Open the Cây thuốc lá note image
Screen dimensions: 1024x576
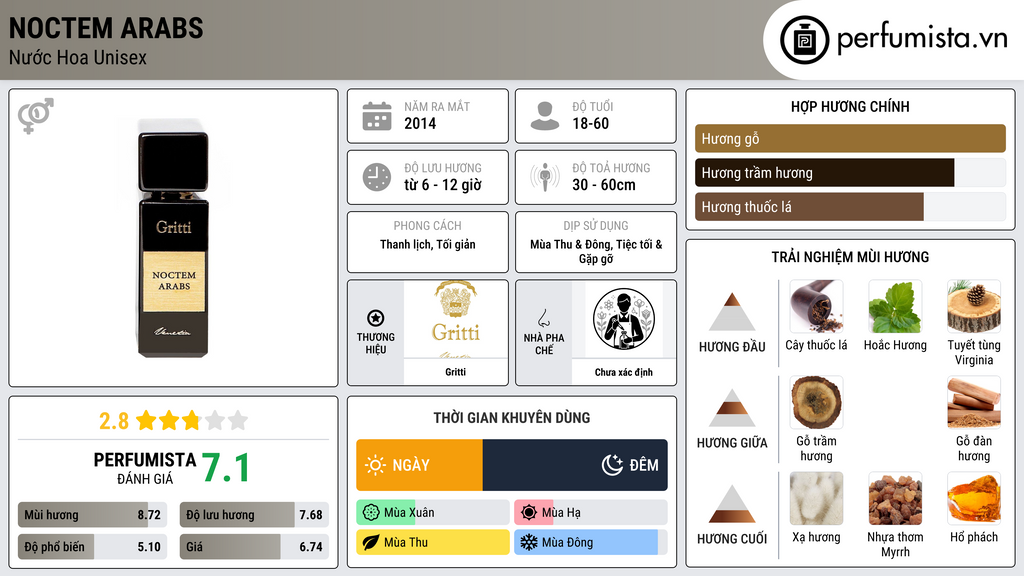pos(816,306)
